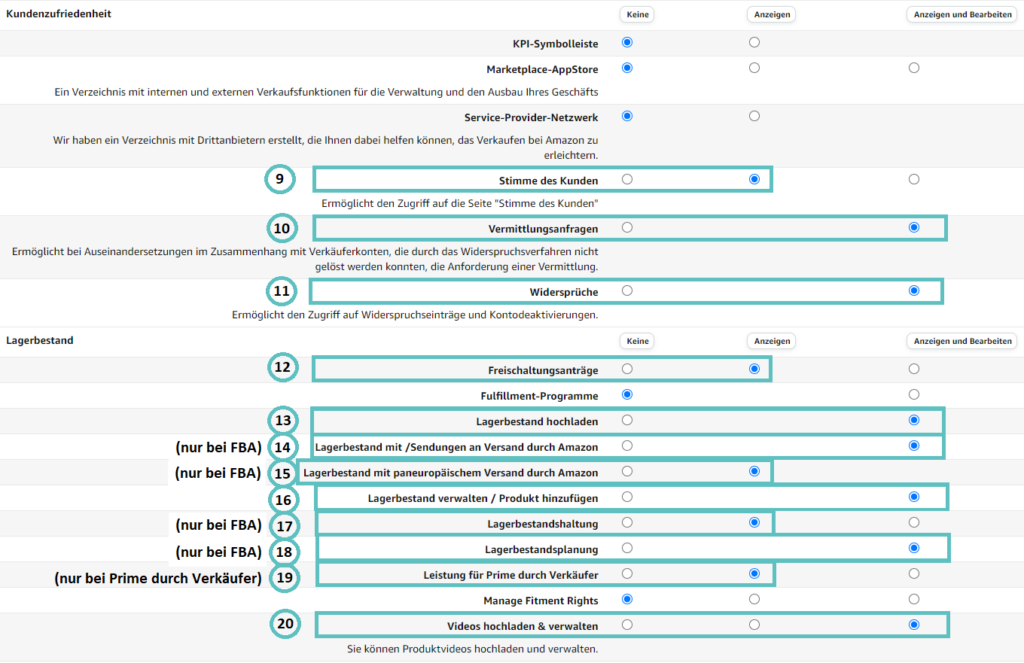This screenshot has height=663, width=1024.
Task: Select Keine for KPI-Symbolleiste
Action: pyautogui.click(x=627, y=42)
